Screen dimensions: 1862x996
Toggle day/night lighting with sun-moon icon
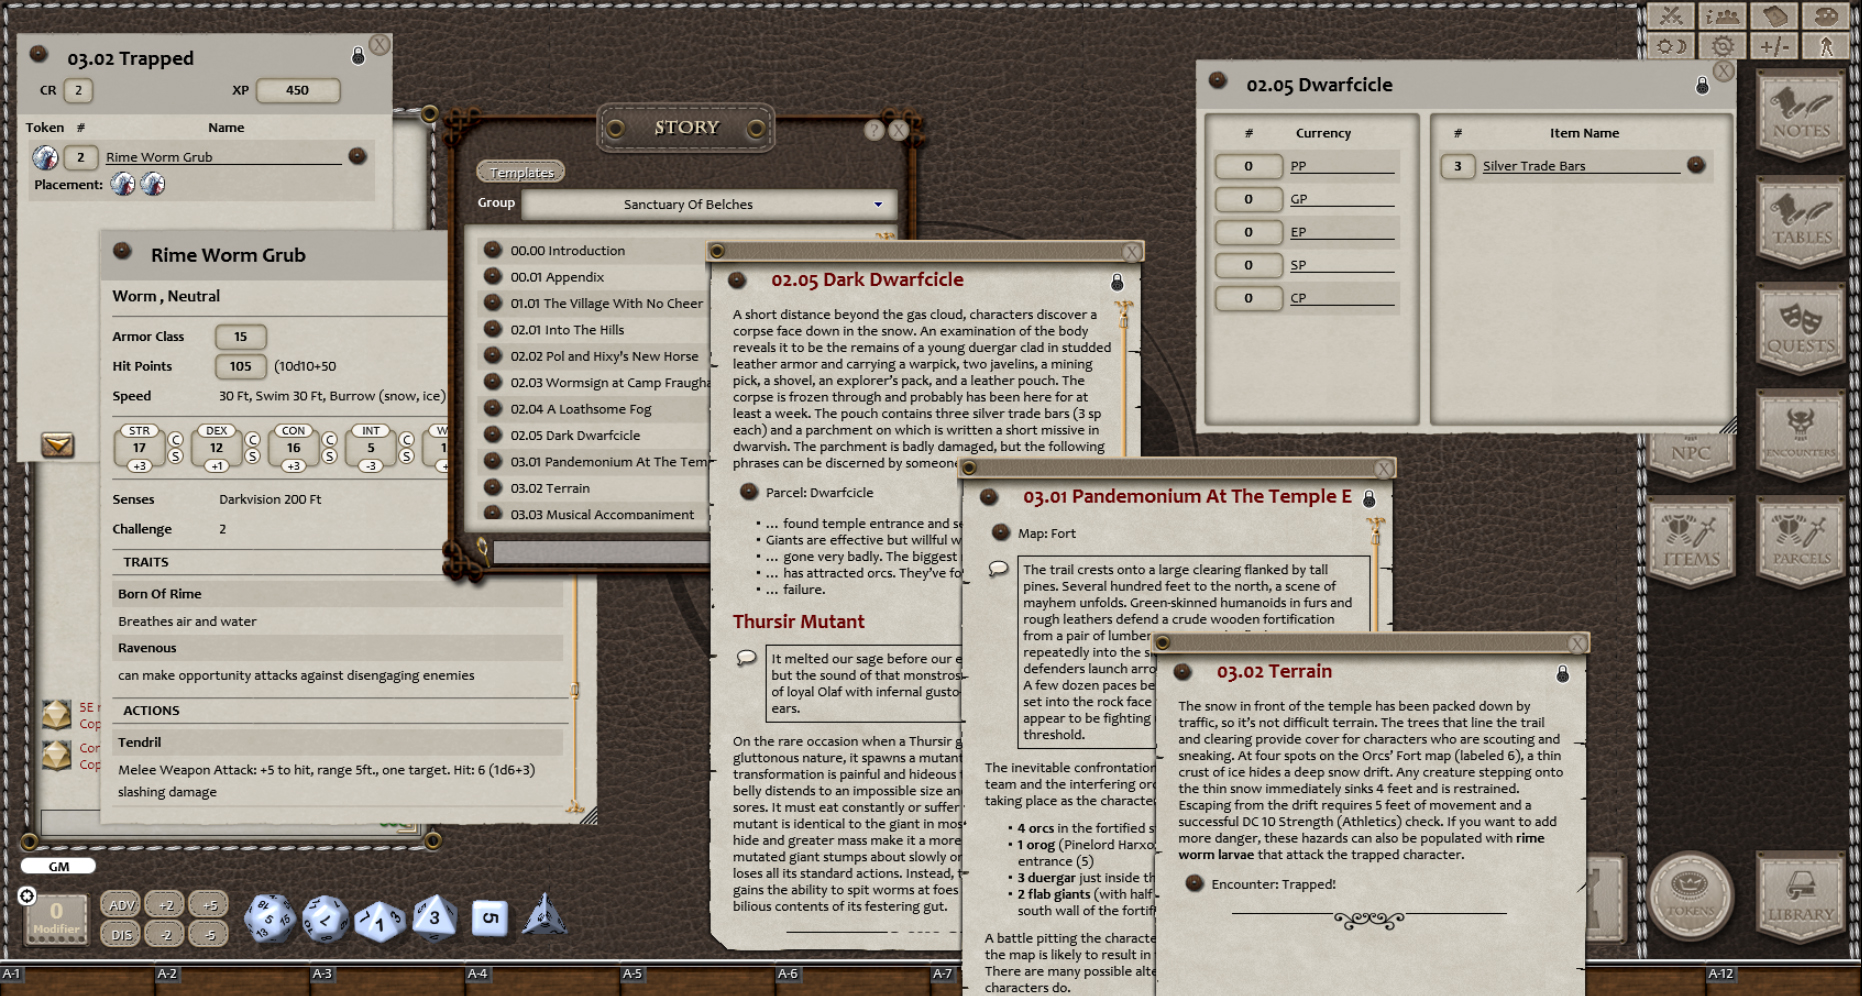click(x=1670, y=46)
